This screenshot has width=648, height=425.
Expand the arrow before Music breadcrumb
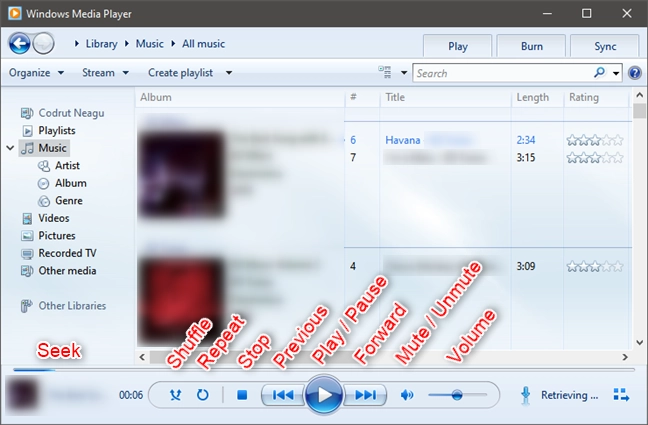pyautogui.click(x=126, y=43)
